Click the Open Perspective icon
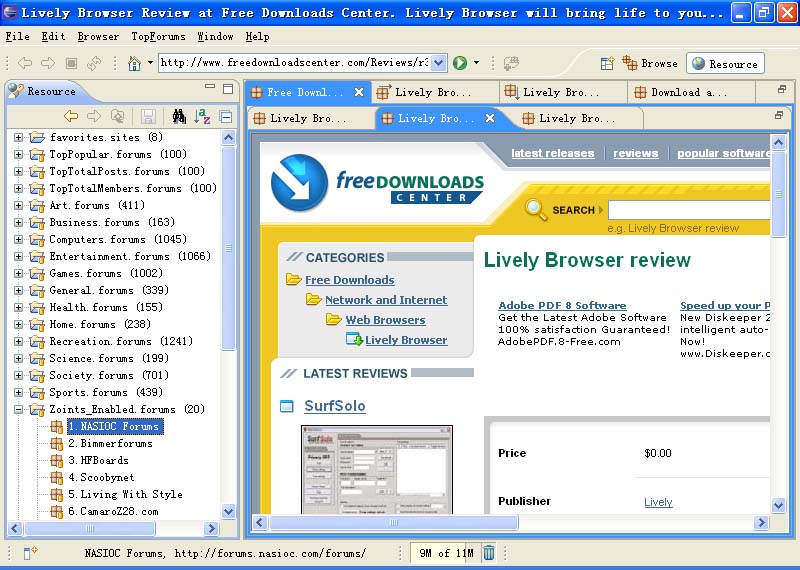 (x=607, y=63)
